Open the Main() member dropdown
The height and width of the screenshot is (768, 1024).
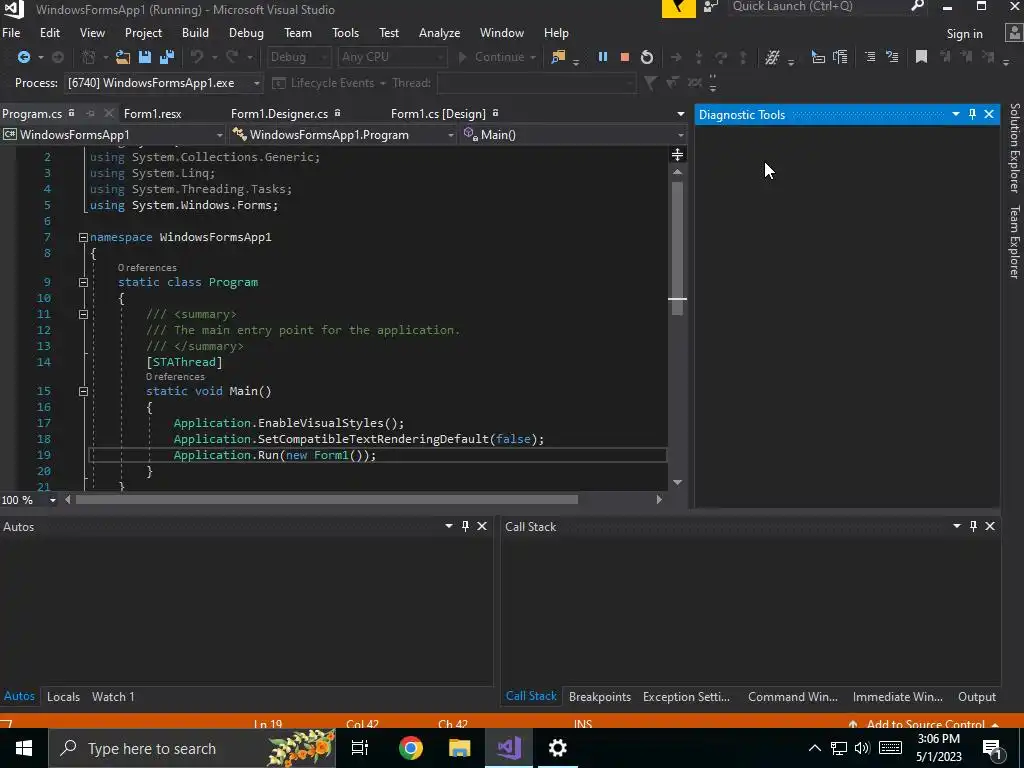pyautogui.click(x=573, y=135)
